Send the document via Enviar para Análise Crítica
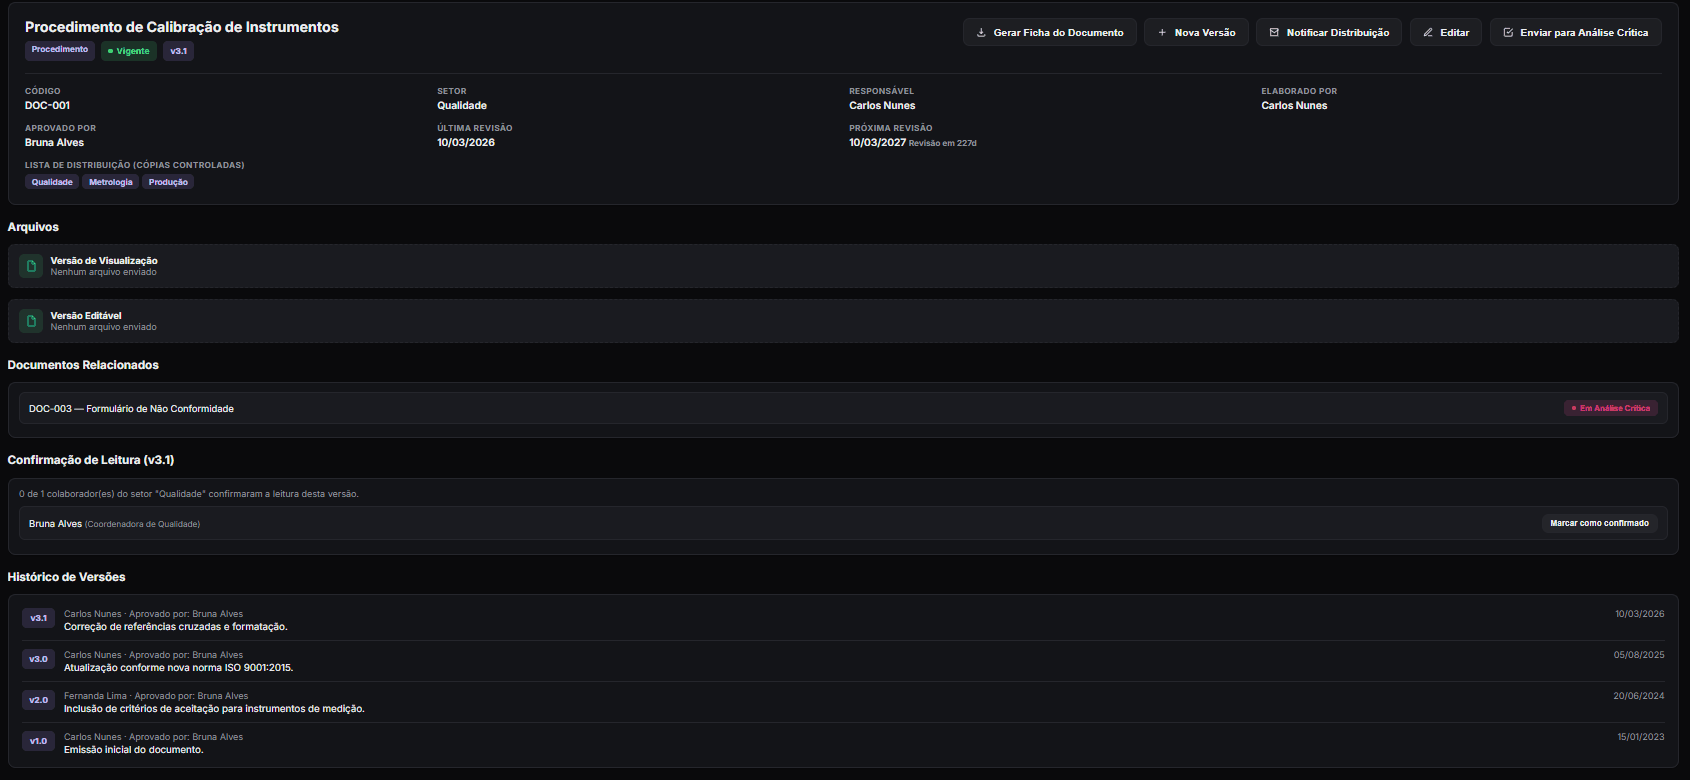 (x=1576, y=33)
